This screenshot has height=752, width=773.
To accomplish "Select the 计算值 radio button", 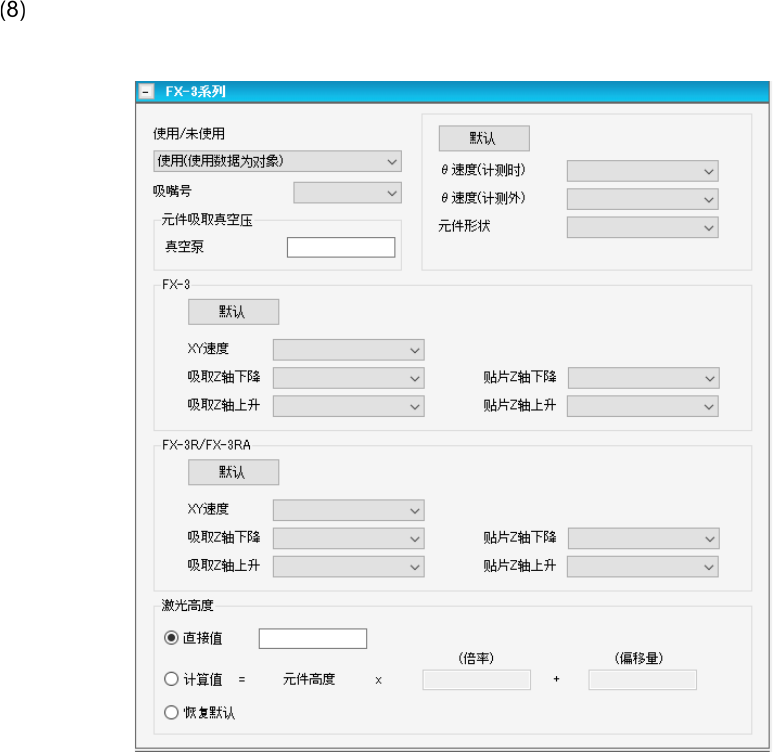I will (x=171, y=679).
